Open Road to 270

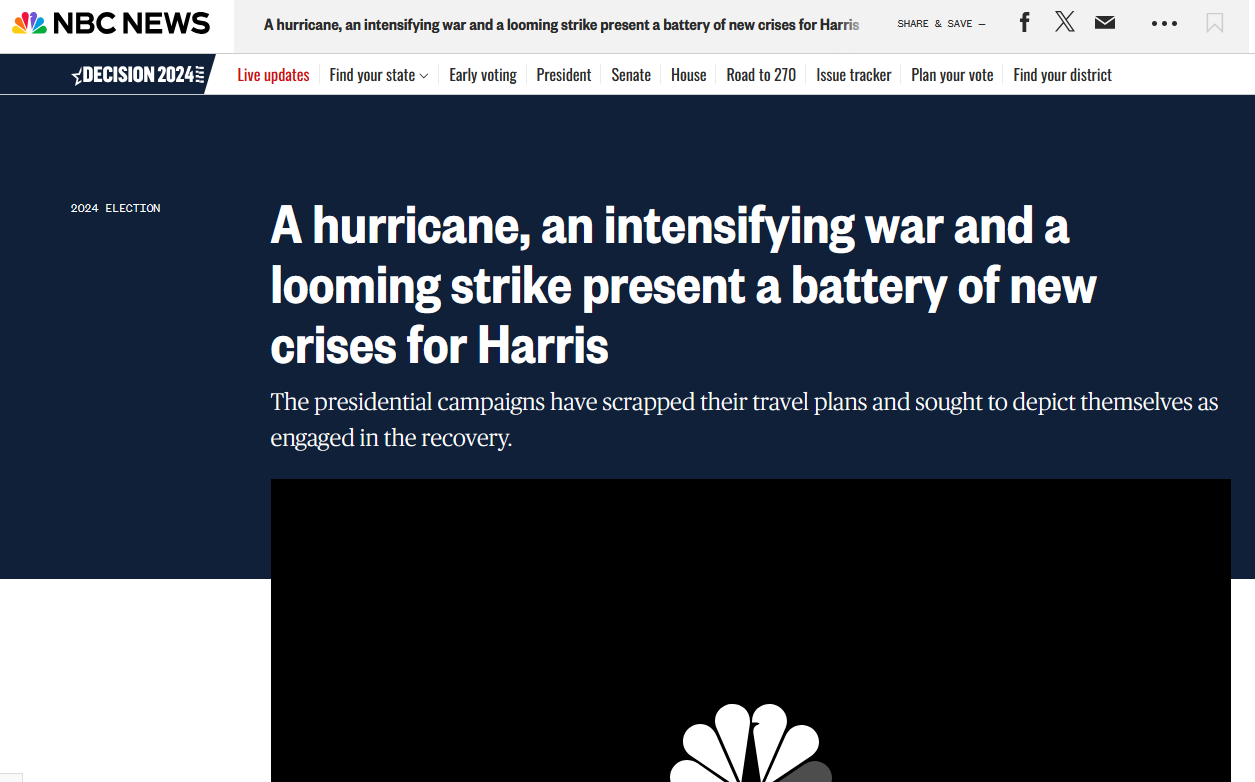[761, 75]
